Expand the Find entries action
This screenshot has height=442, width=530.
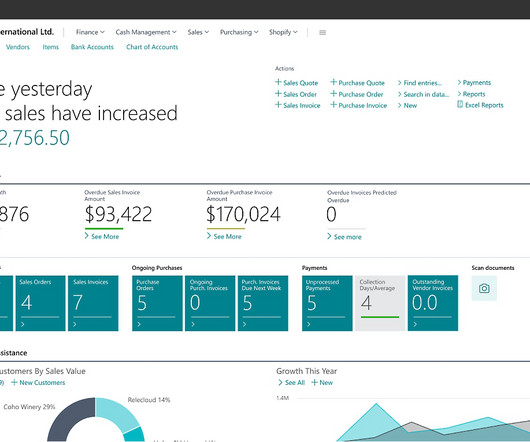coord(420,83)
